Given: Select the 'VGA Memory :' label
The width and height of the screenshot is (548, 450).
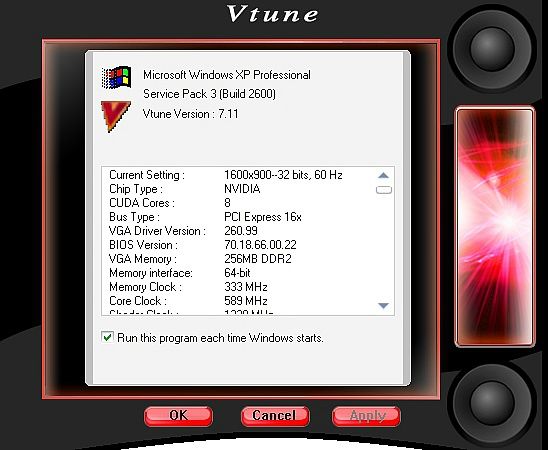Looking at the screenshot, I should coord(143,259).
